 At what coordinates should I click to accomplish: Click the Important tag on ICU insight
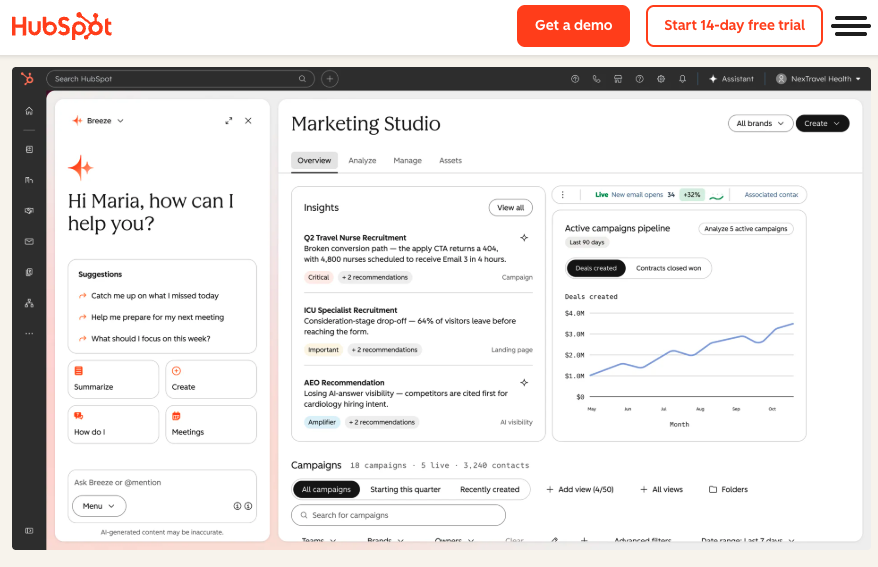point(323,350)
